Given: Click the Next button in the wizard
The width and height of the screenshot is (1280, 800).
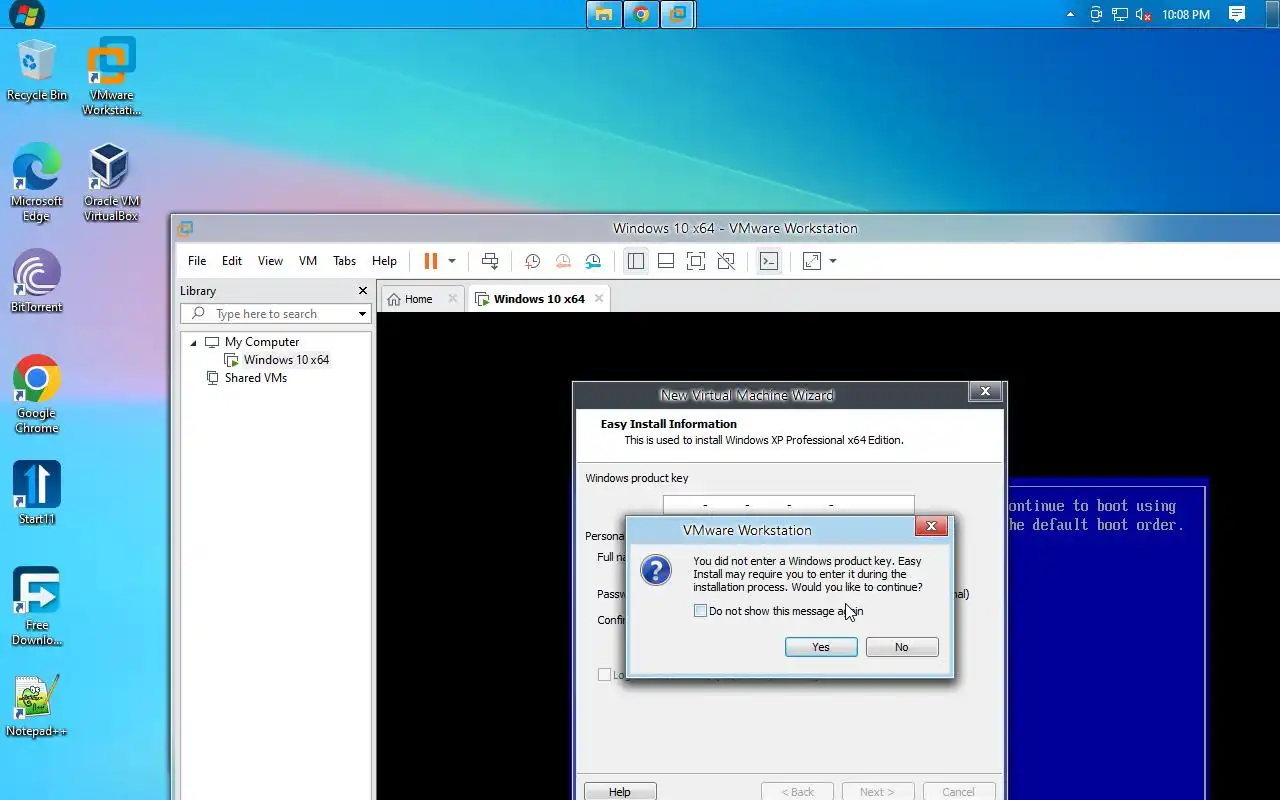Looking at the screenshot, I should pyautogui.click(x=877, y=791).
